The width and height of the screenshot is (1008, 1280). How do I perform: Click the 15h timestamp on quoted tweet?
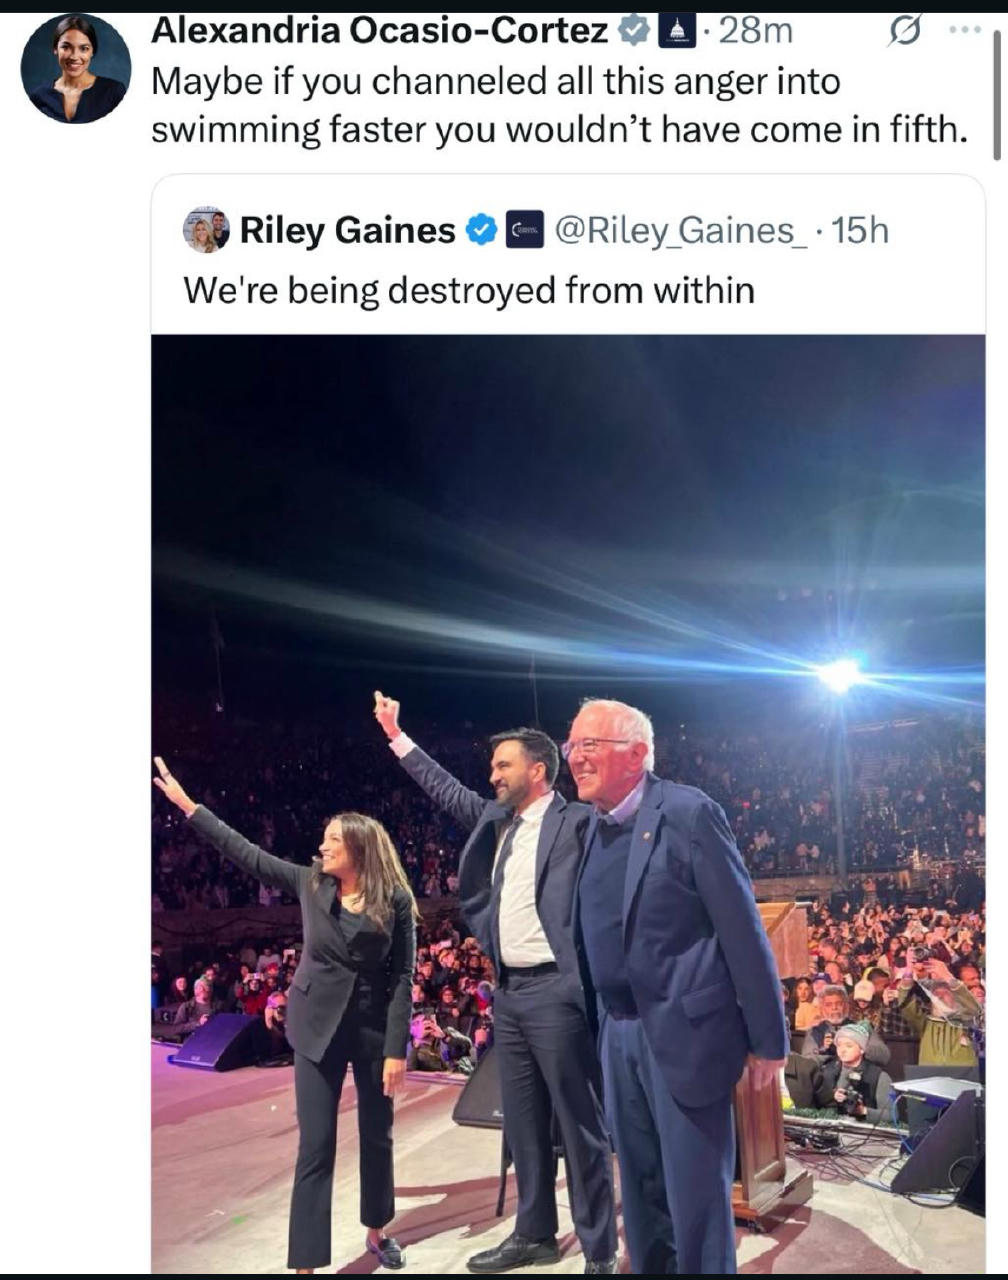860,231
